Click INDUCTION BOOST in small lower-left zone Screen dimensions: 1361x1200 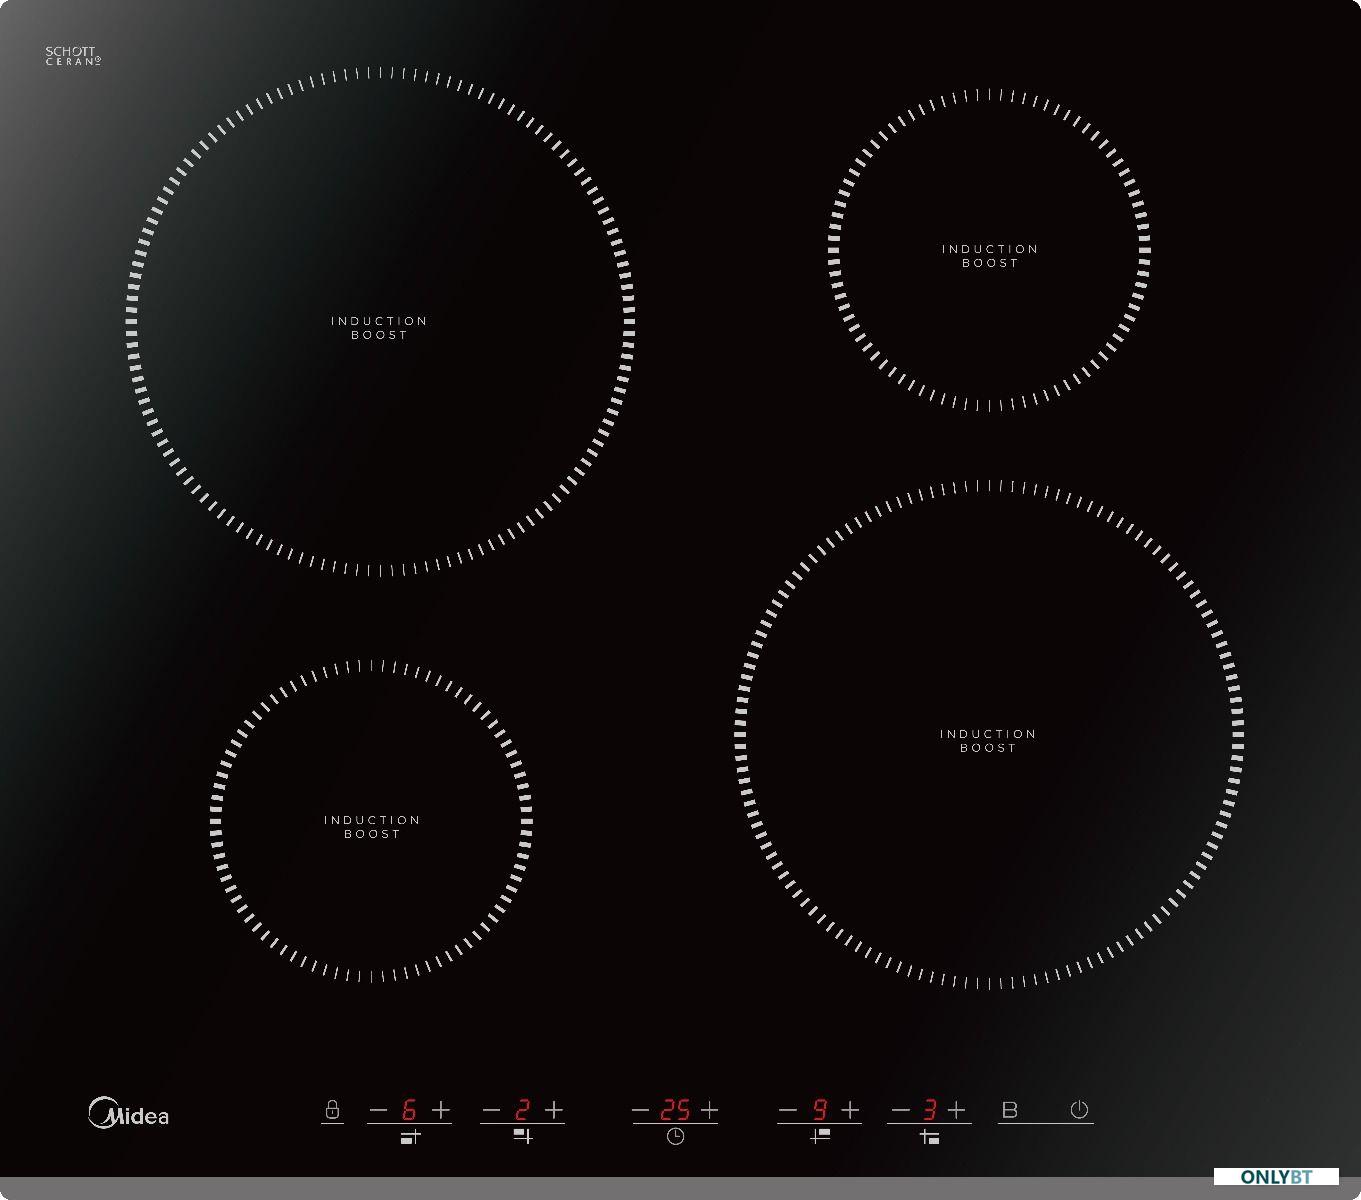pyautogui.click(x=372, y=827)
